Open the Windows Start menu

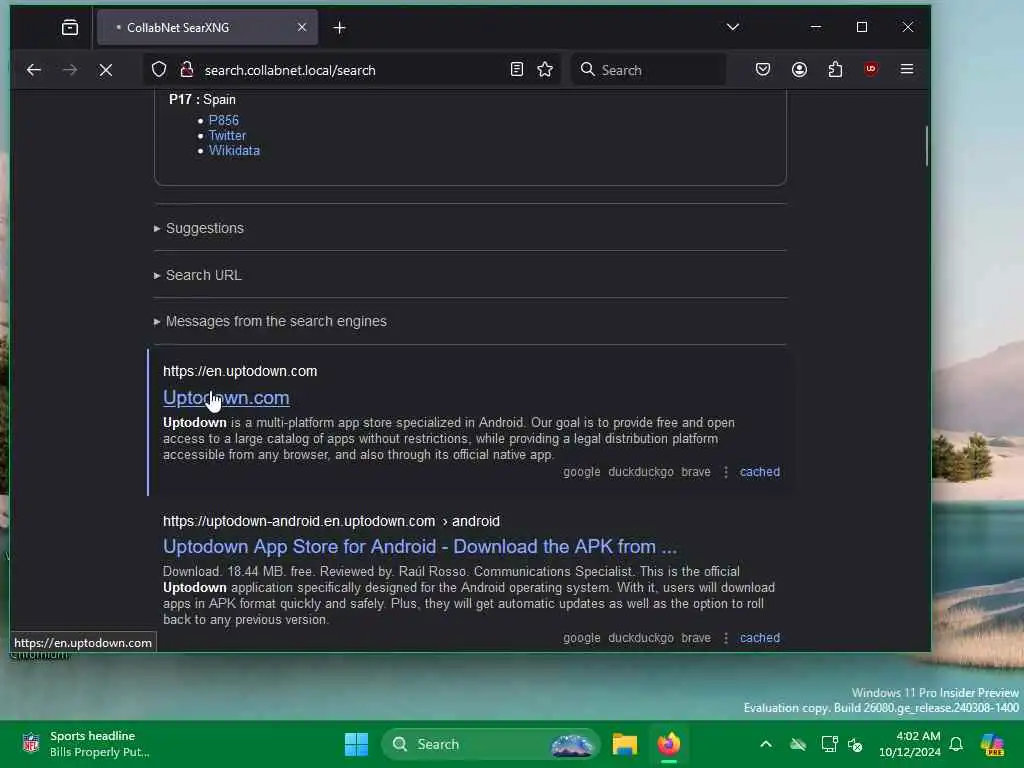click(x=357, y=744)
